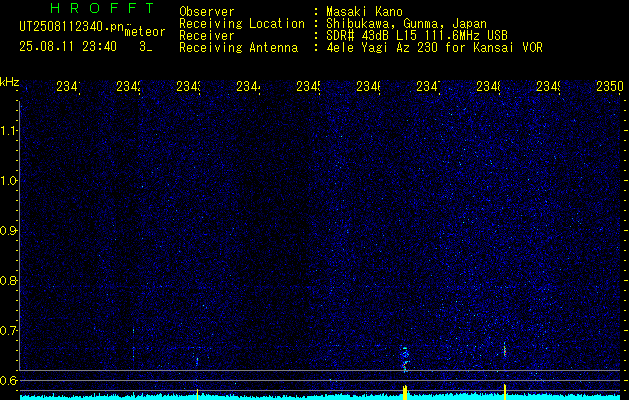Click the 2343 time axis label
The image size is (629, 400).
(x=189, y=86)
